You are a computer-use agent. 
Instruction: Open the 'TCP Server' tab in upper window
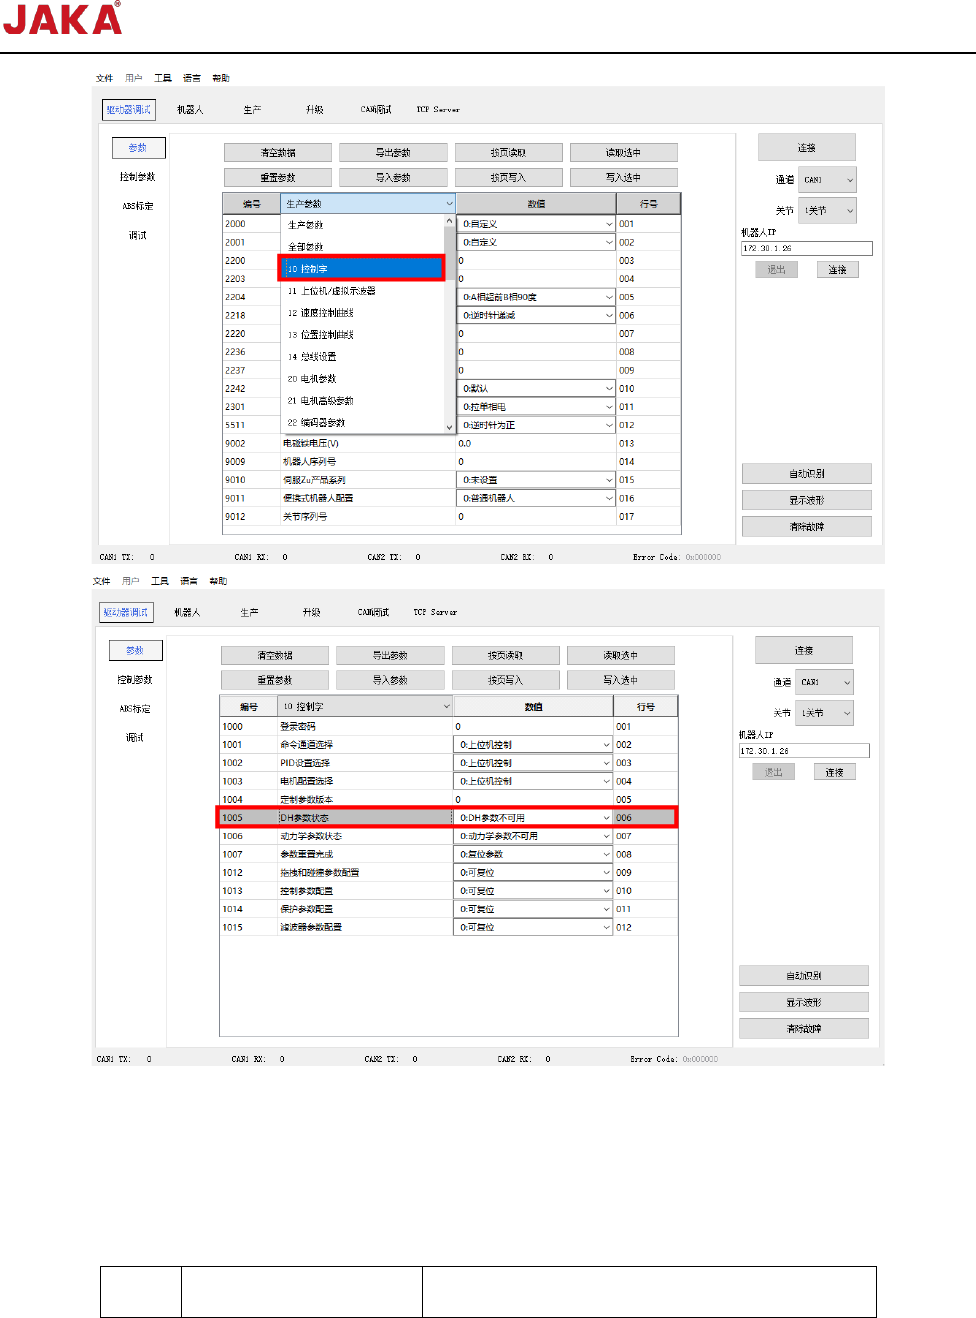(438, 110)
